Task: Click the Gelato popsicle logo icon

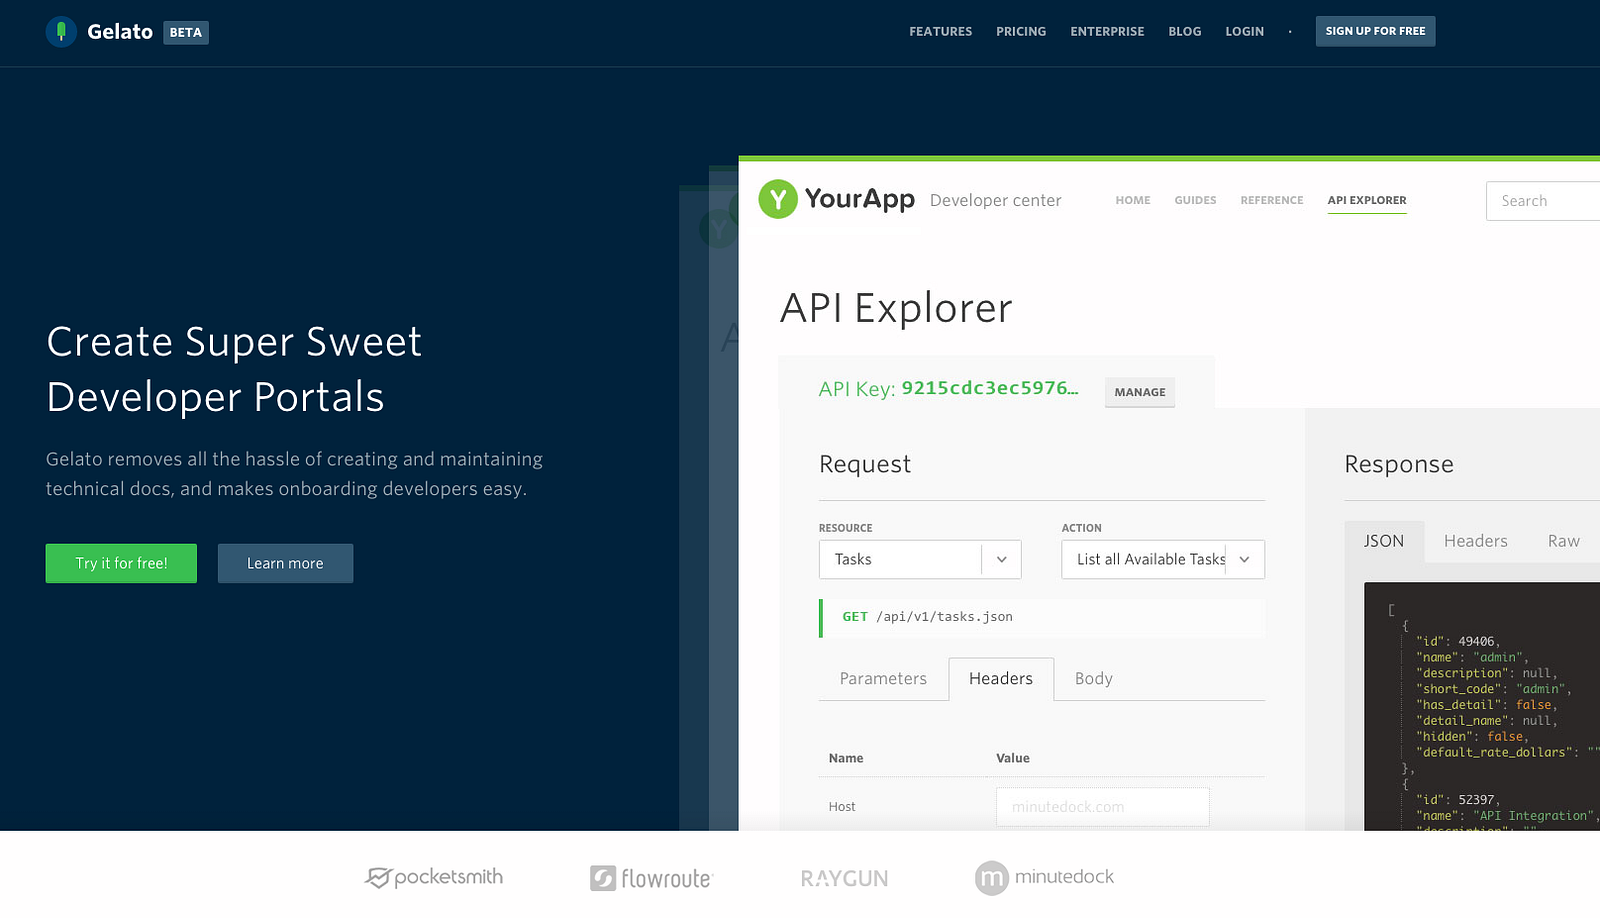Action: pos(61,32)
